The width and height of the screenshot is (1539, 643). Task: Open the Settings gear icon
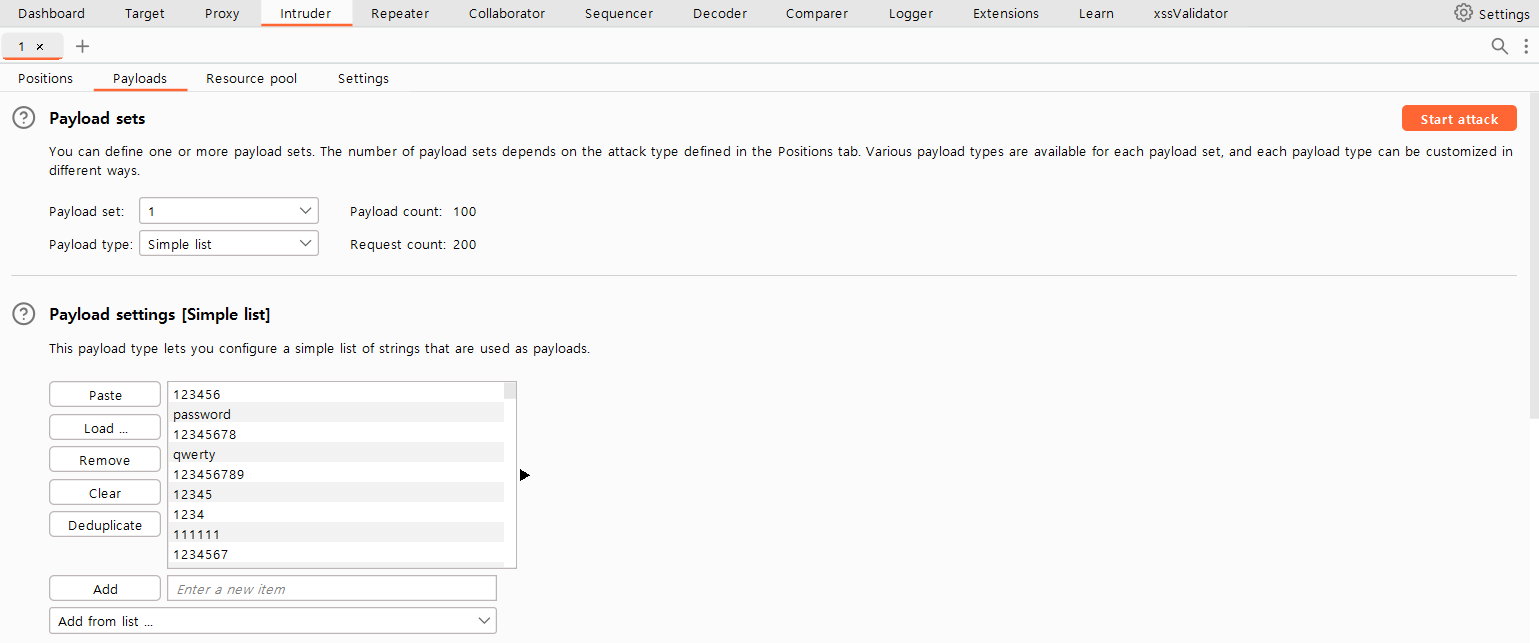1463,13
